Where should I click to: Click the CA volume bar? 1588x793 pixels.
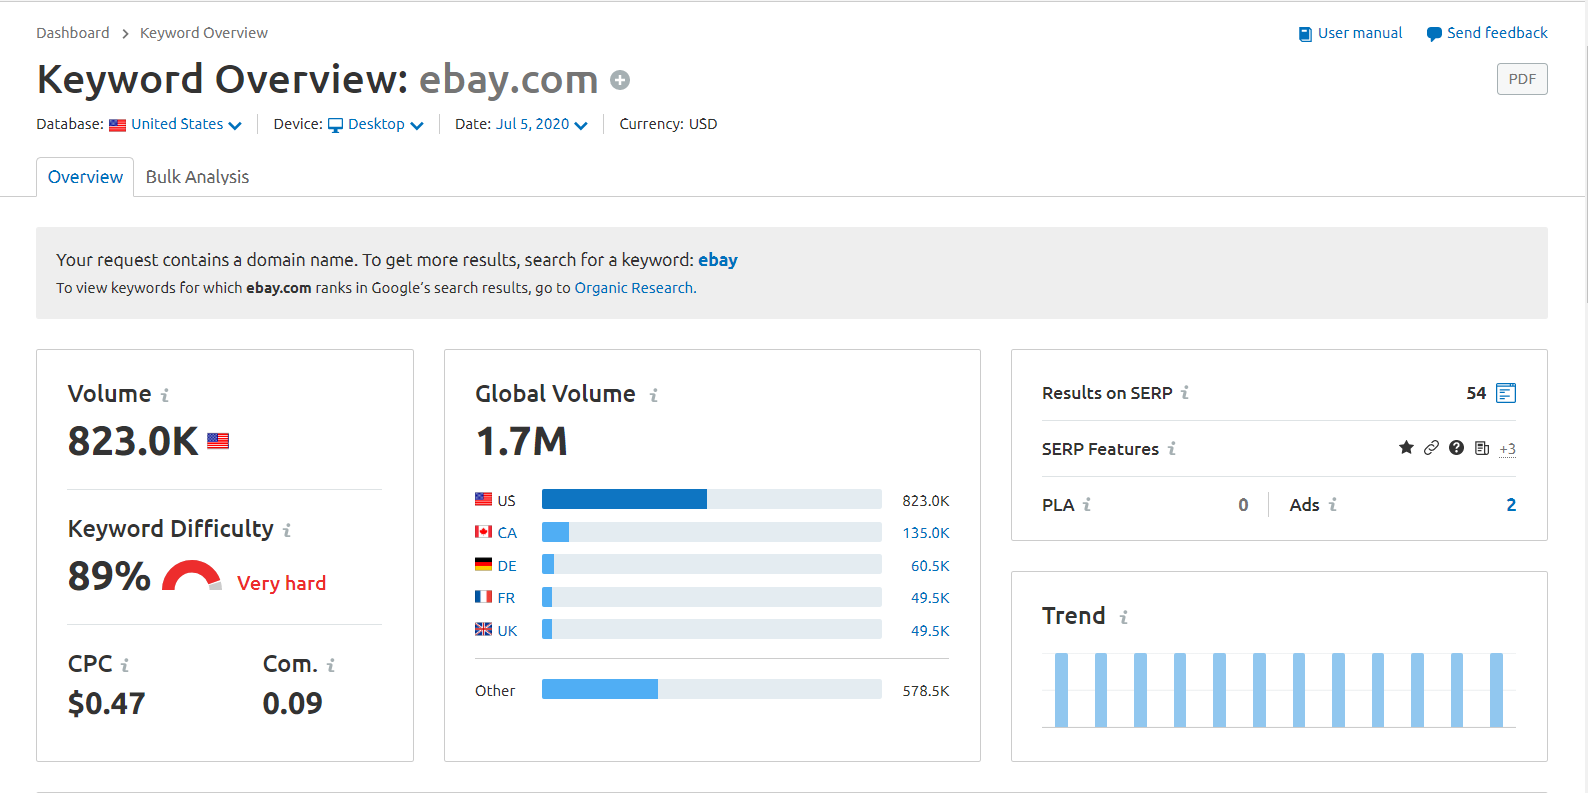coord(712,532)
